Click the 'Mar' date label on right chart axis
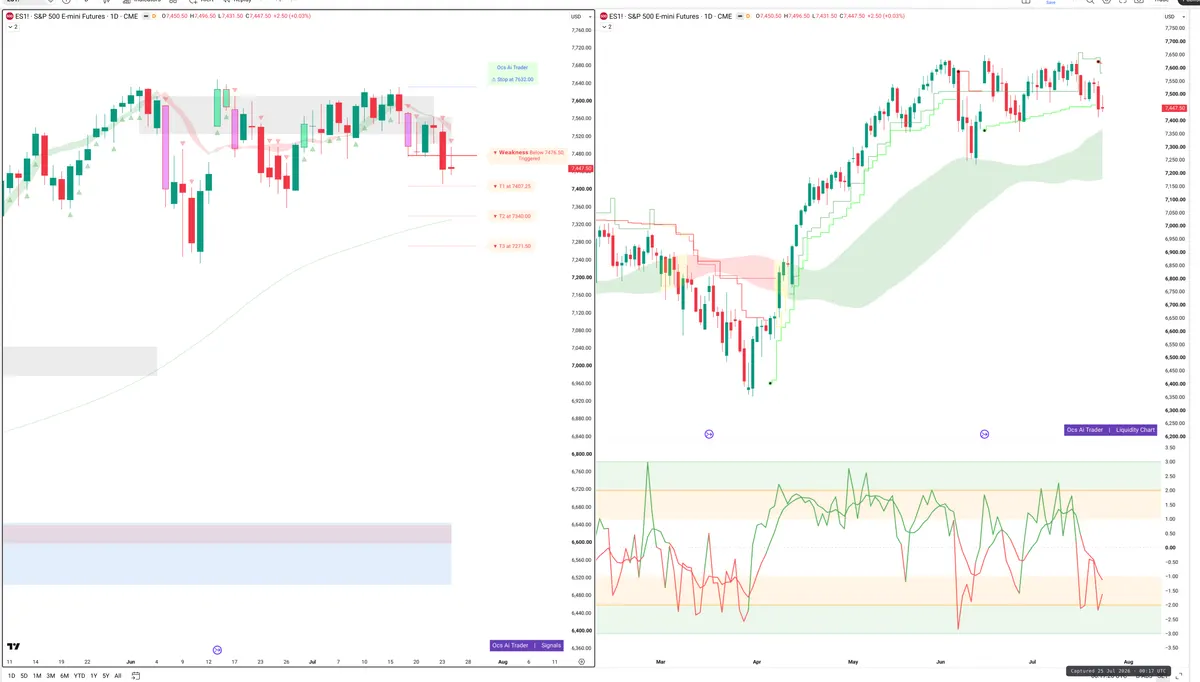The height and width of the screenshot is (682, 1200). pos(660,662)
